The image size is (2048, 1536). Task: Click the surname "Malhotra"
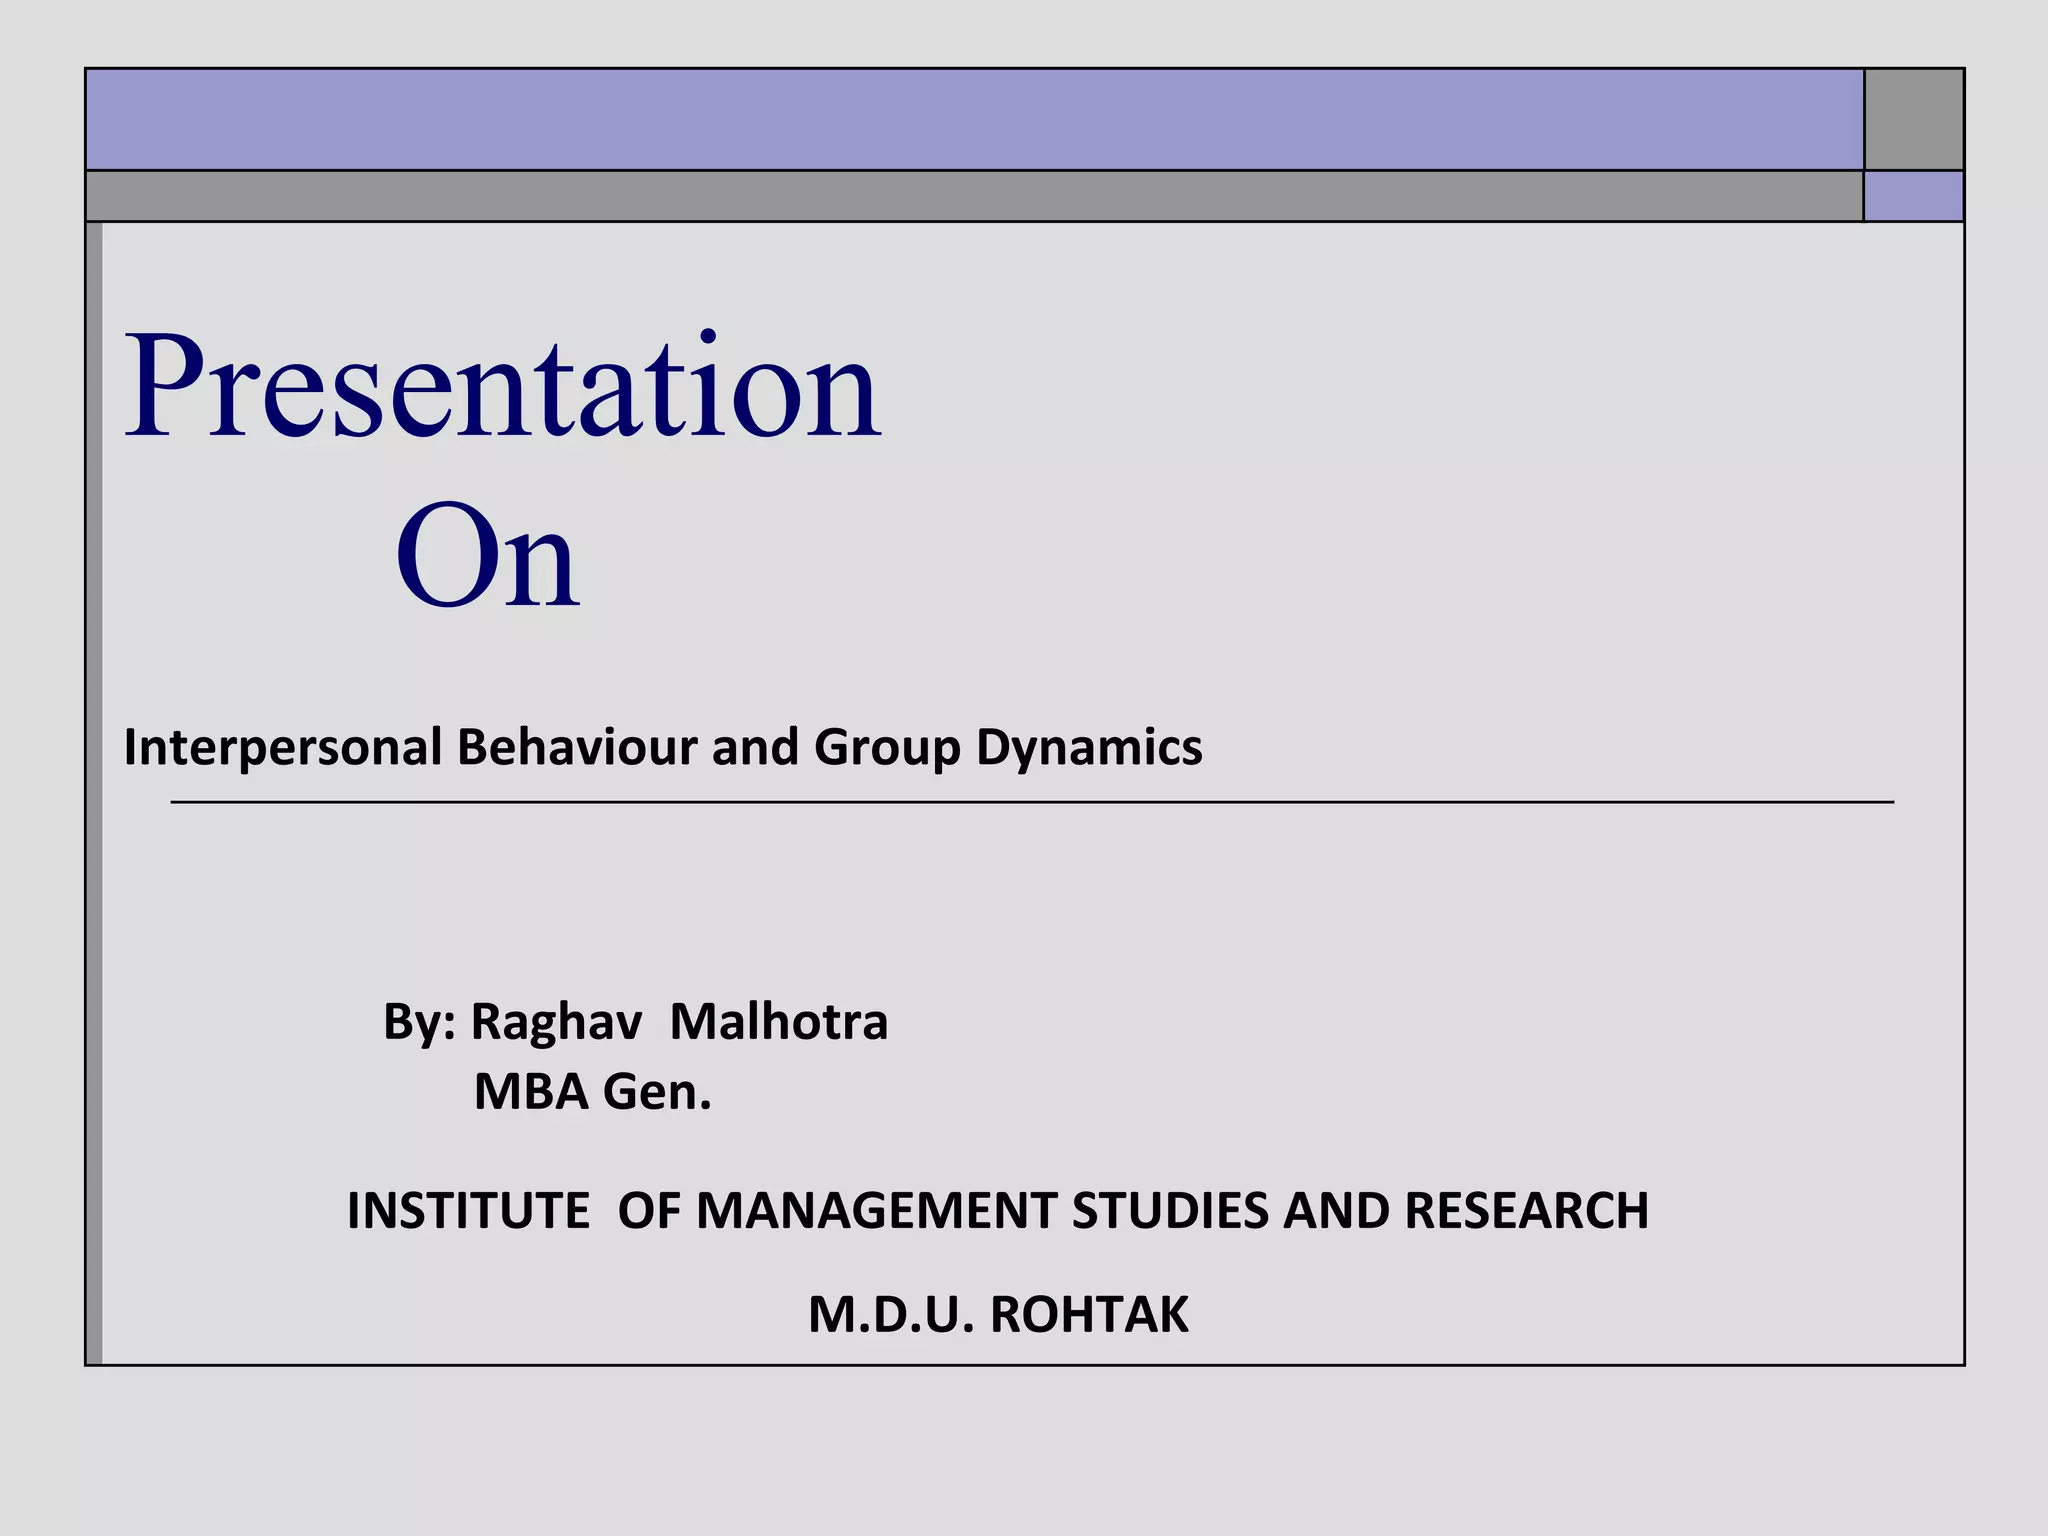click(x=778, y=1023)
